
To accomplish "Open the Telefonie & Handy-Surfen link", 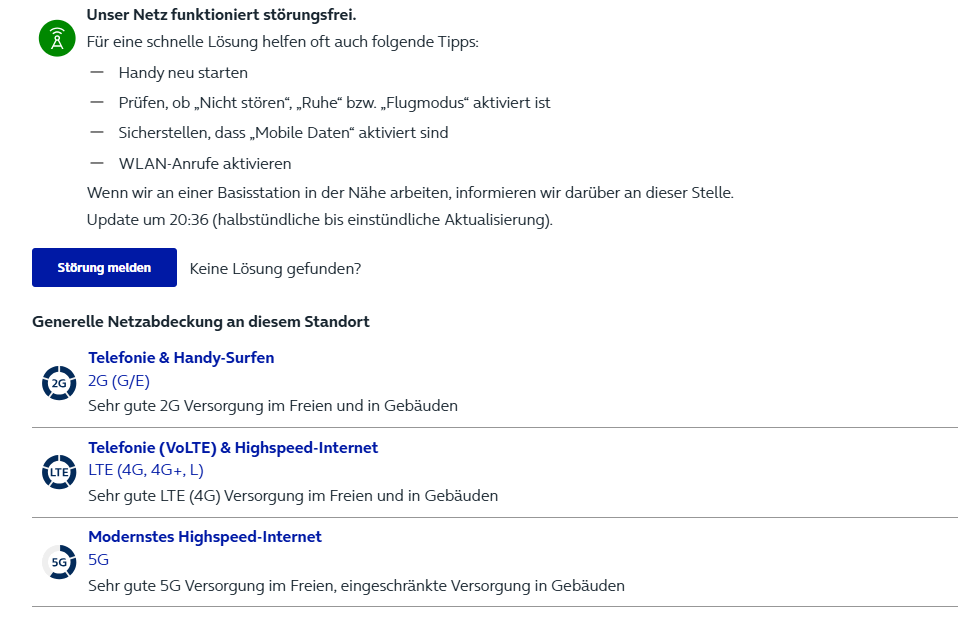I will (x=181, y=357).
